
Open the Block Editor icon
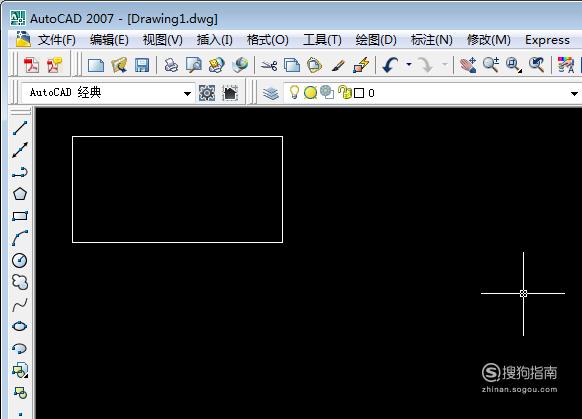tap(361, 65)
